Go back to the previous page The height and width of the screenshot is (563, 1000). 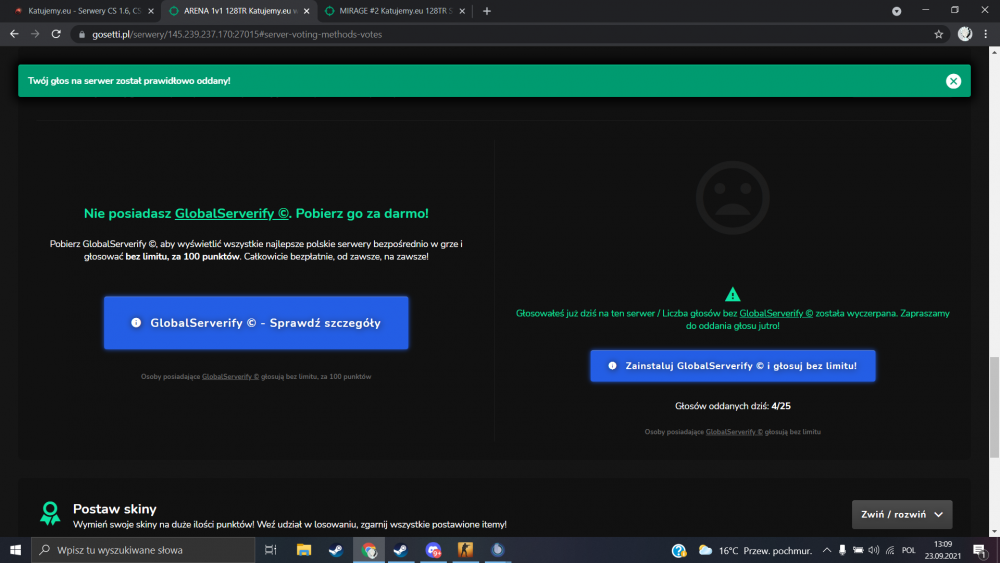pyautogui.click(x=14, y=34)
